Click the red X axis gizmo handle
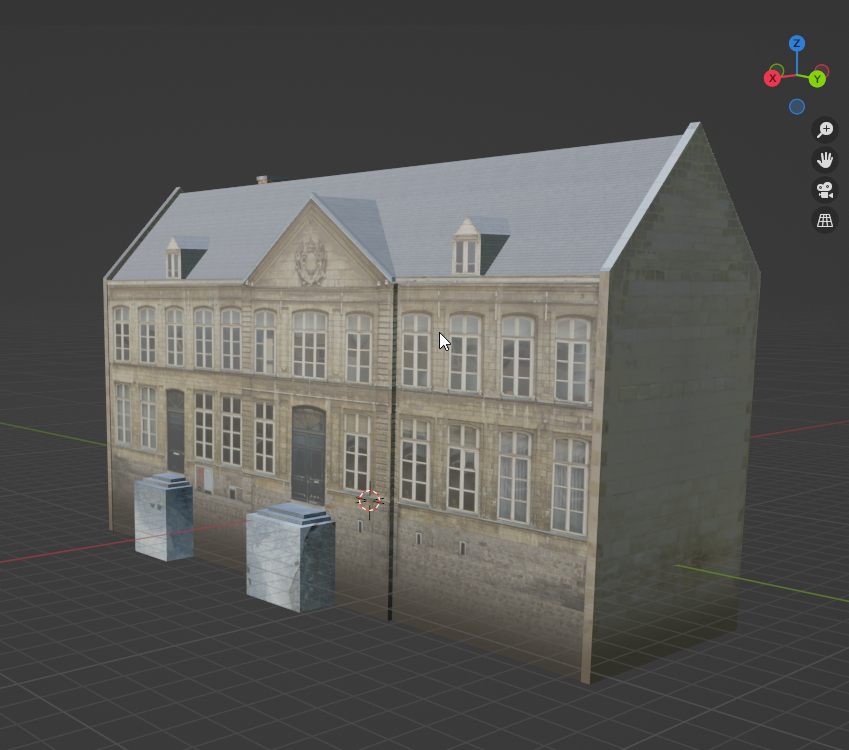The width and height of the screenshot is (849, 750). click(773, 78)
